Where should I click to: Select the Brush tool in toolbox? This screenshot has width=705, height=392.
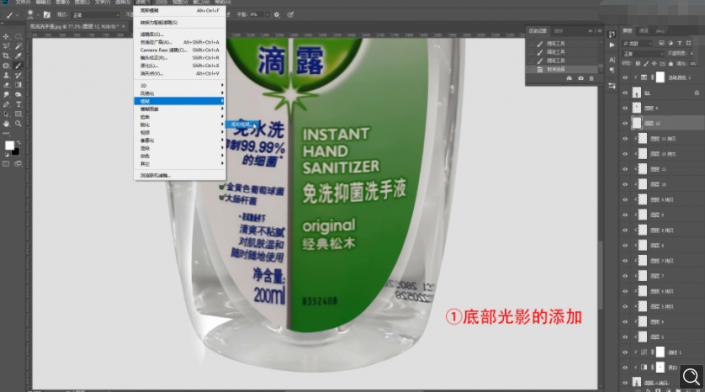coord(18,66)
